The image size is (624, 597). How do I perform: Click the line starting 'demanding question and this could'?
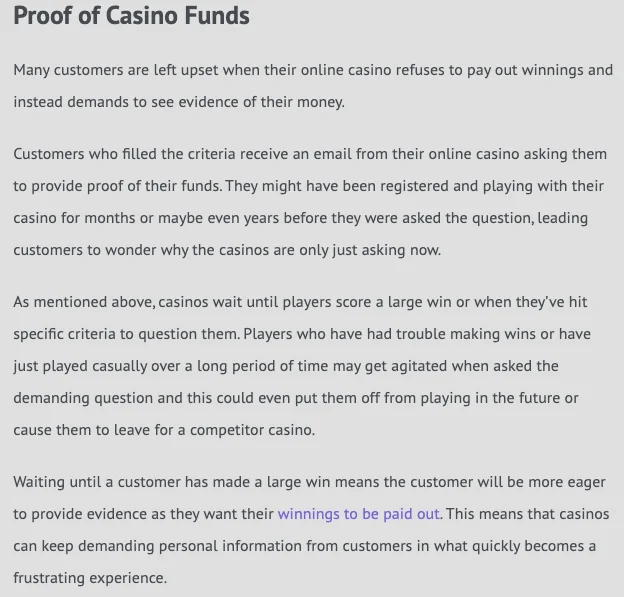pos(296,398)
